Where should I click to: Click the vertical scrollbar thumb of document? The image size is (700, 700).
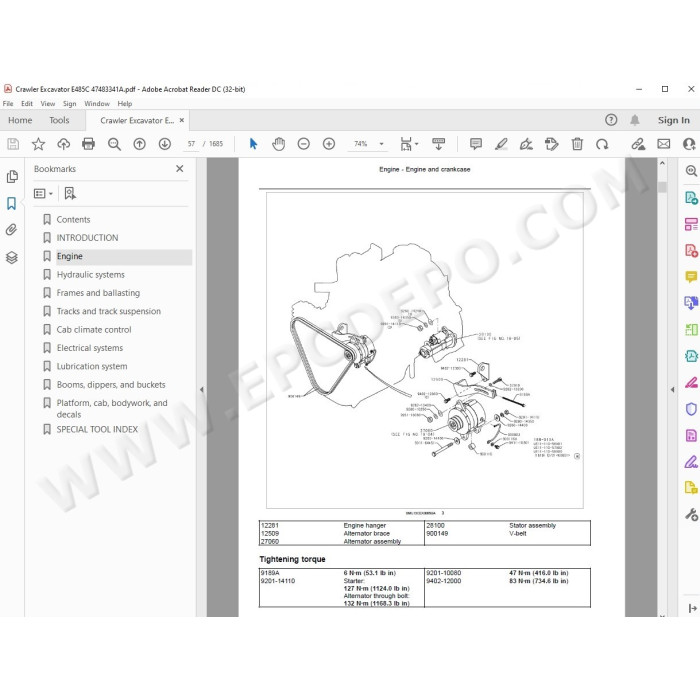click(x=662, y=187)
